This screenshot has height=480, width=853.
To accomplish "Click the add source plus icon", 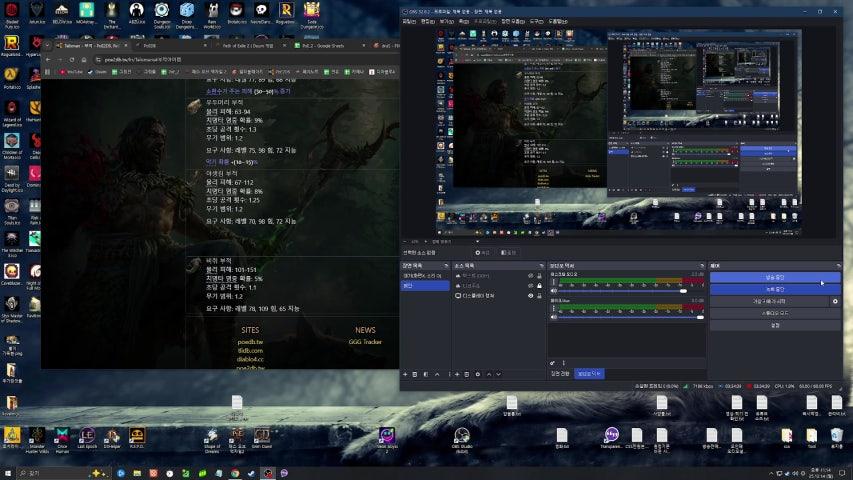I will point(457,374).
